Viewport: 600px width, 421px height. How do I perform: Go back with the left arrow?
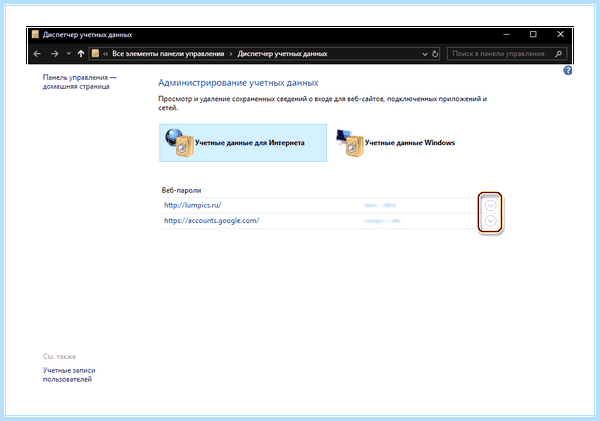coord(37,54)
